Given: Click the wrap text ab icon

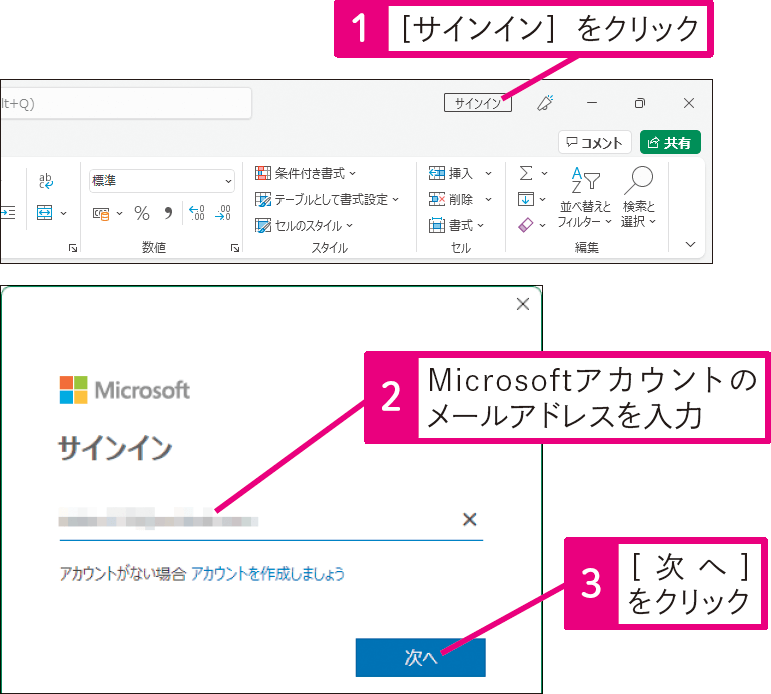Looking at the screenshot, I should (45, 181).
